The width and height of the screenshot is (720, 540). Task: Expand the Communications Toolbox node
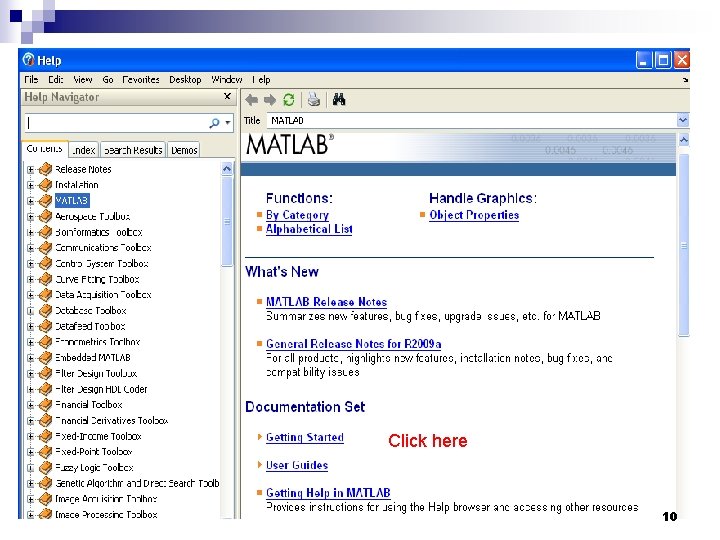(30, 248)
